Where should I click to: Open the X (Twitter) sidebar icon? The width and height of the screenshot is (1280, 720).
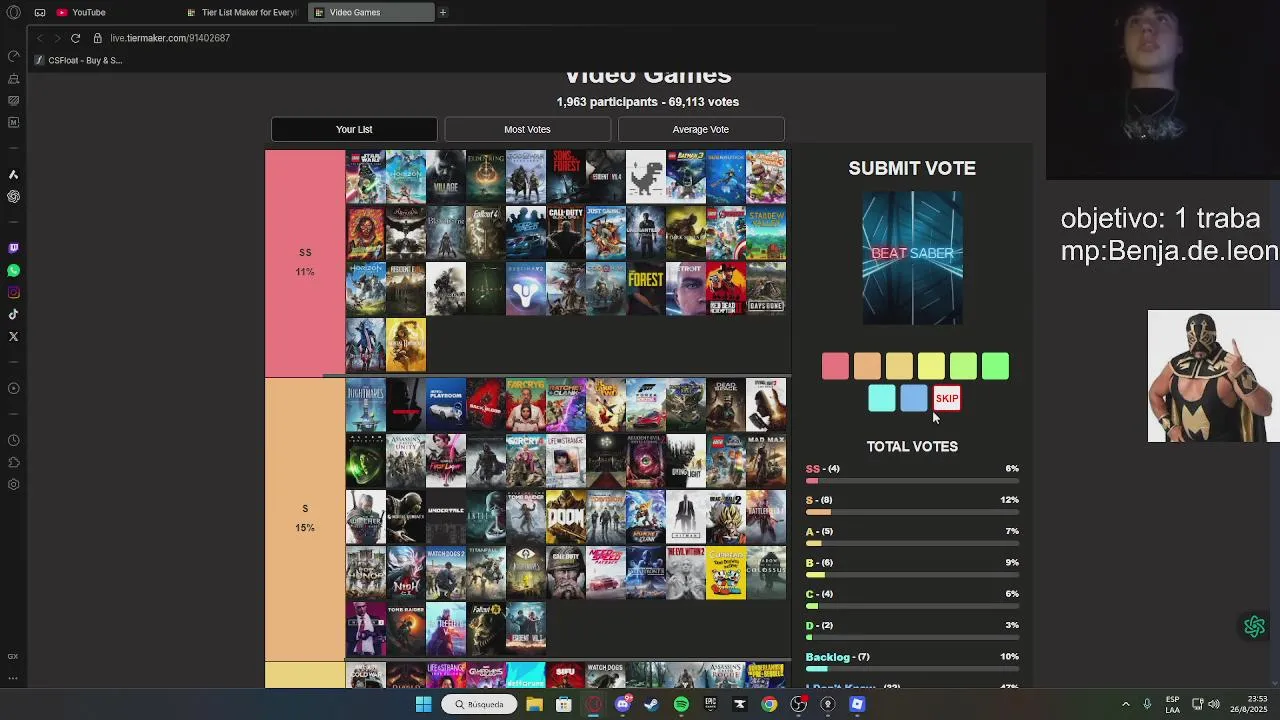click(x=13, y=336)
